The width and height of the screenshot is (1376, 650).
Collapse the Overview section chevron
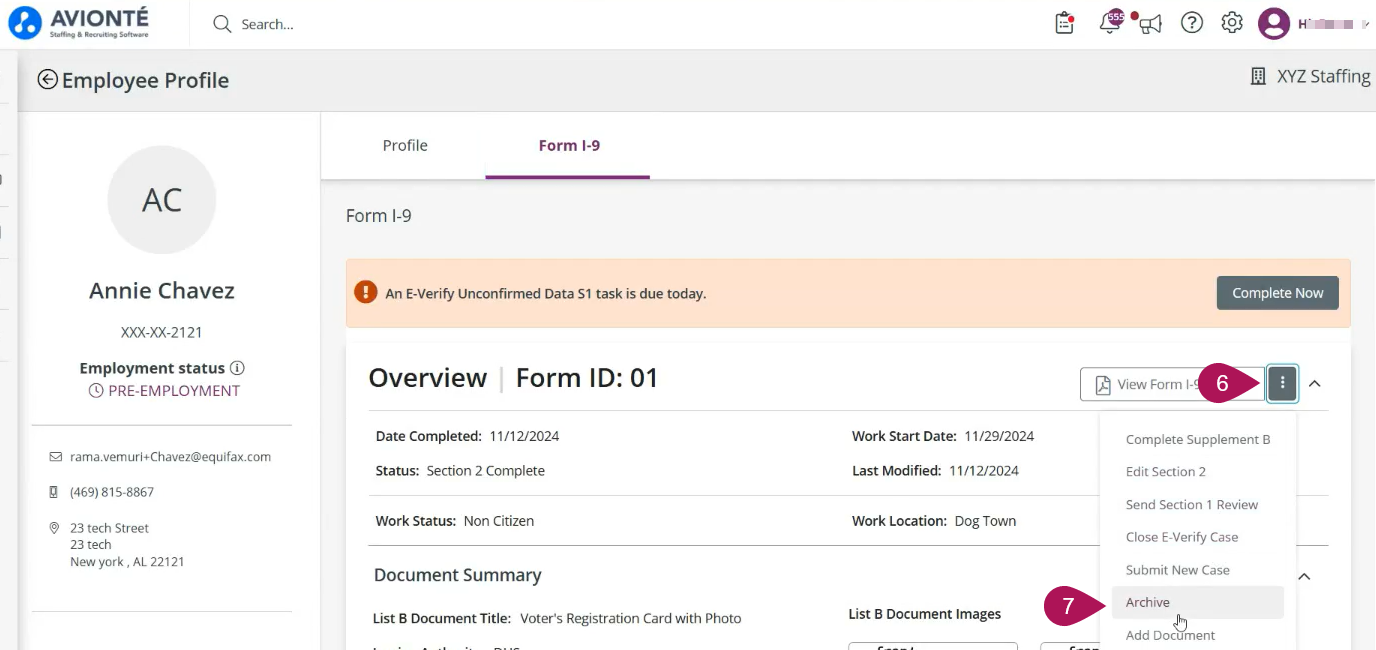(1315, 384)
